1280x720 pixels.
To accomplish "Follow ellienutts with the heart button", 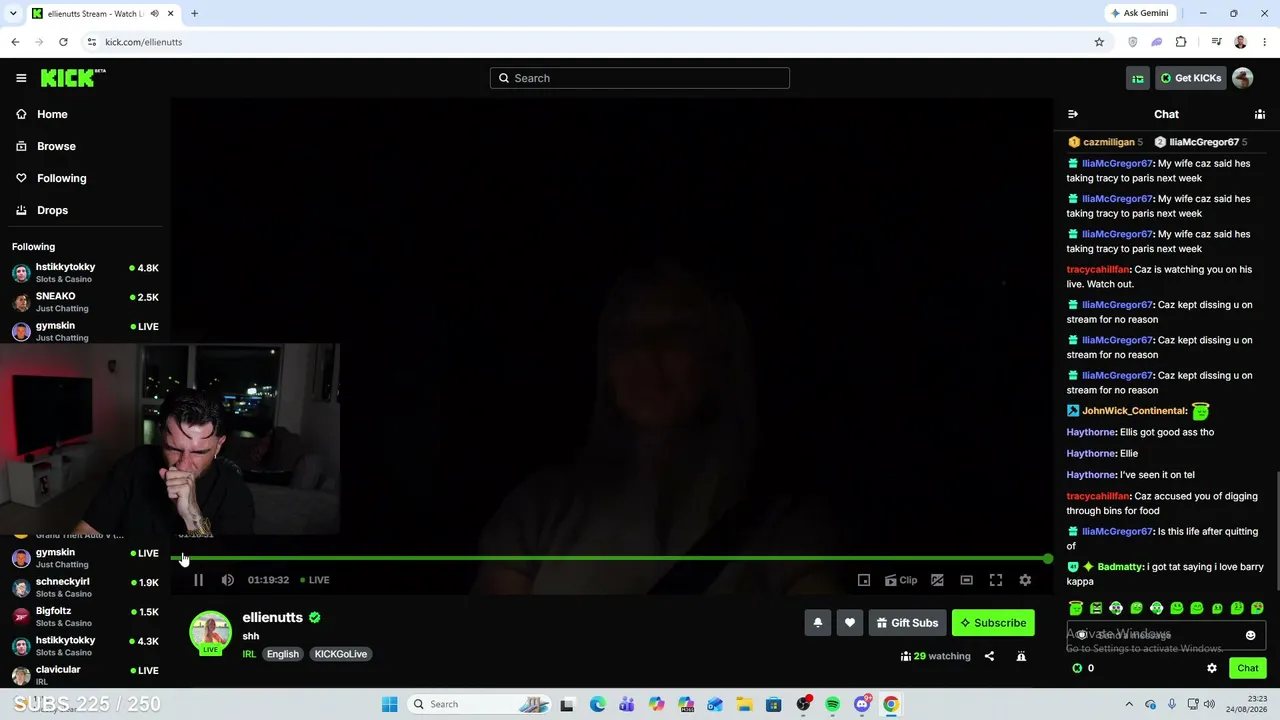I will (850, 623).
